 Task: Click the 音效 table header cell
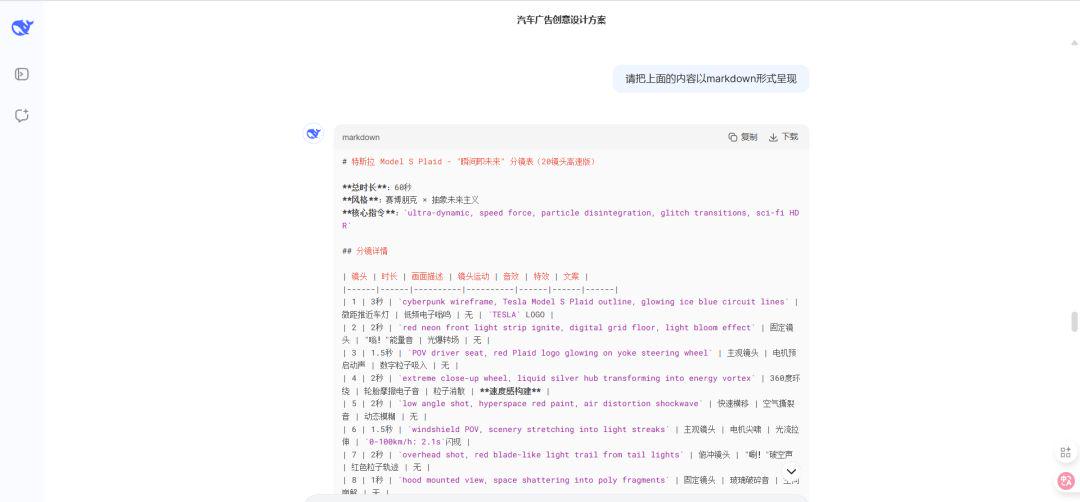[x=510, y=276]
